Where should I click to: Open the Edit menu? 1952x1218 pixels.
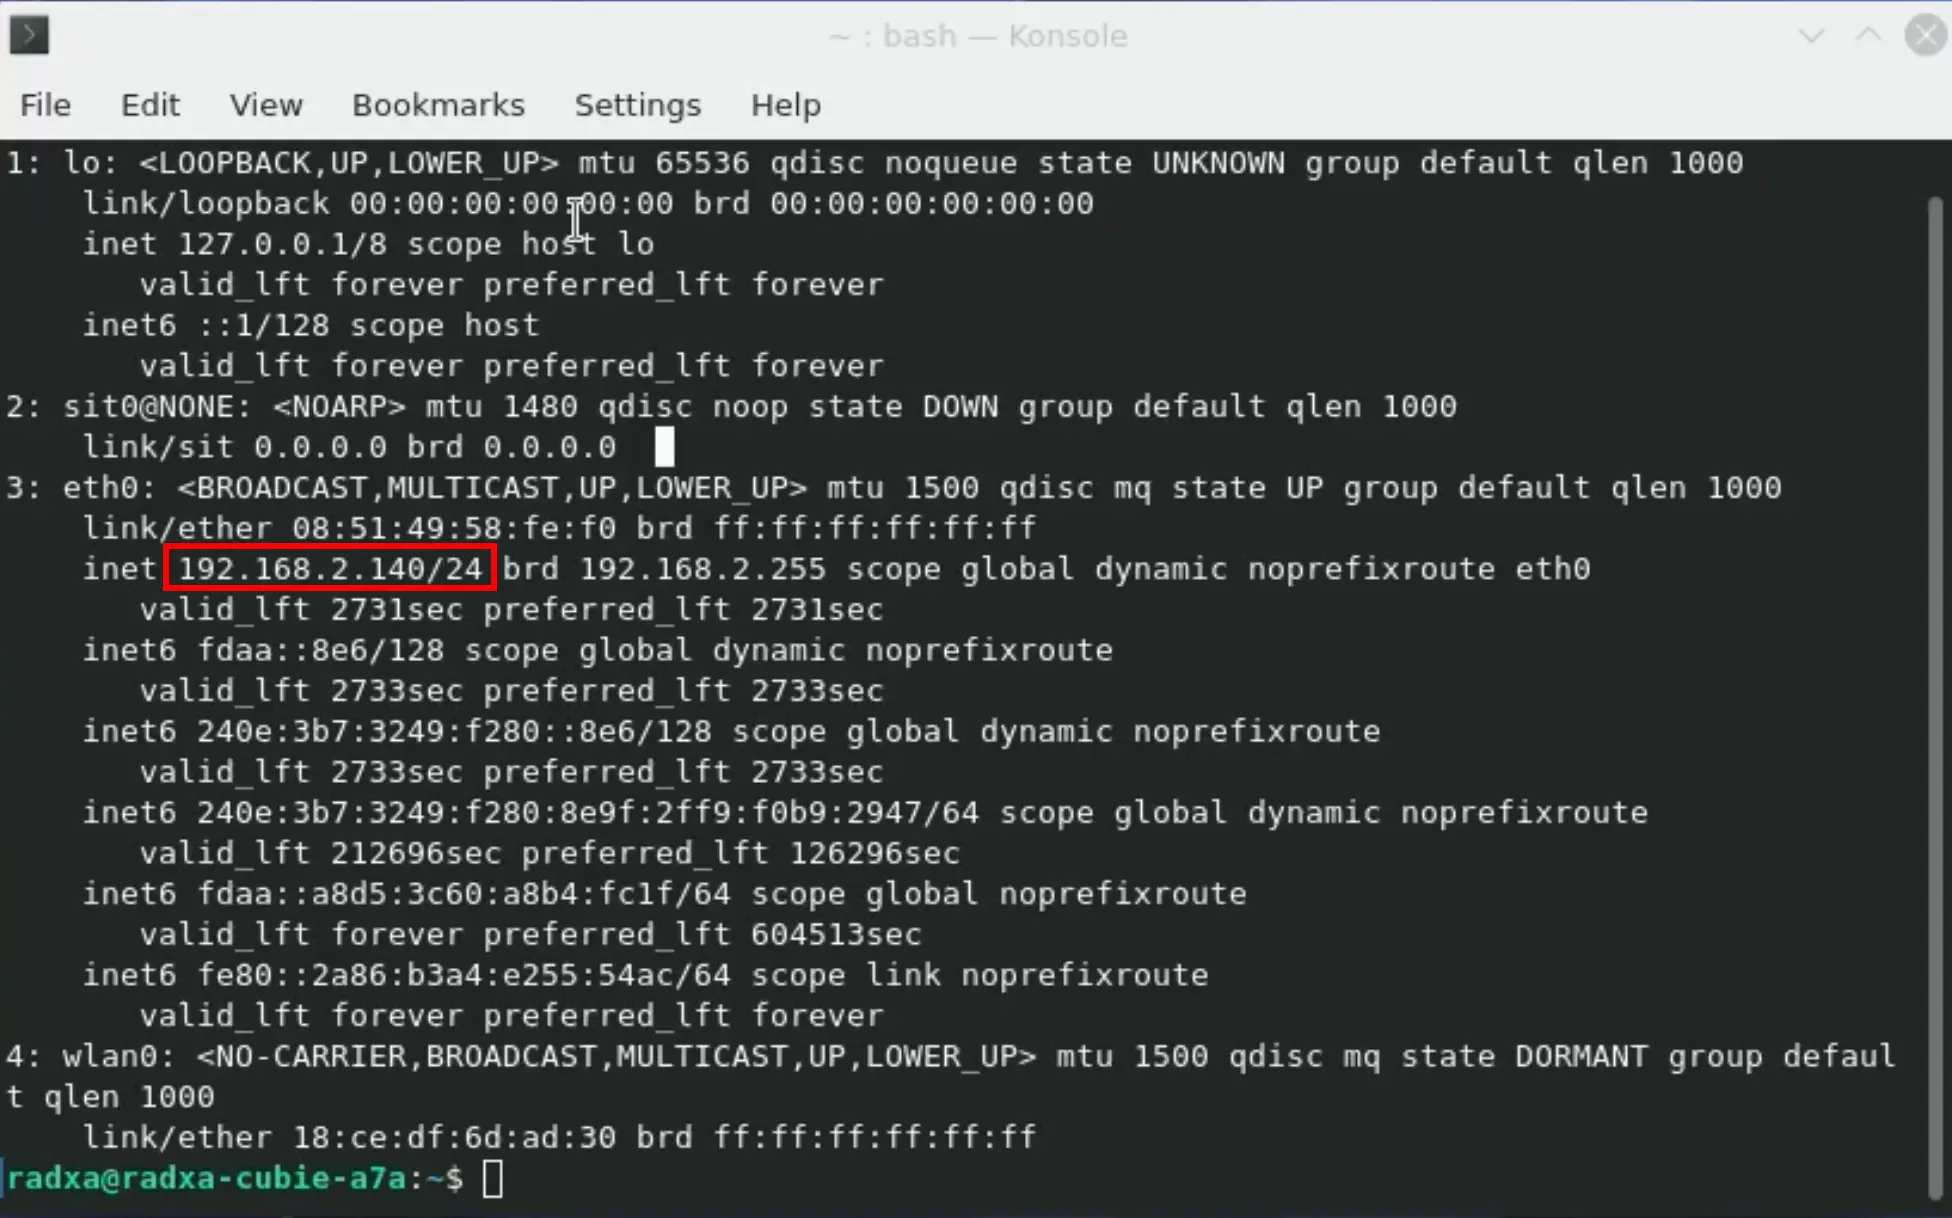point(150,105)
